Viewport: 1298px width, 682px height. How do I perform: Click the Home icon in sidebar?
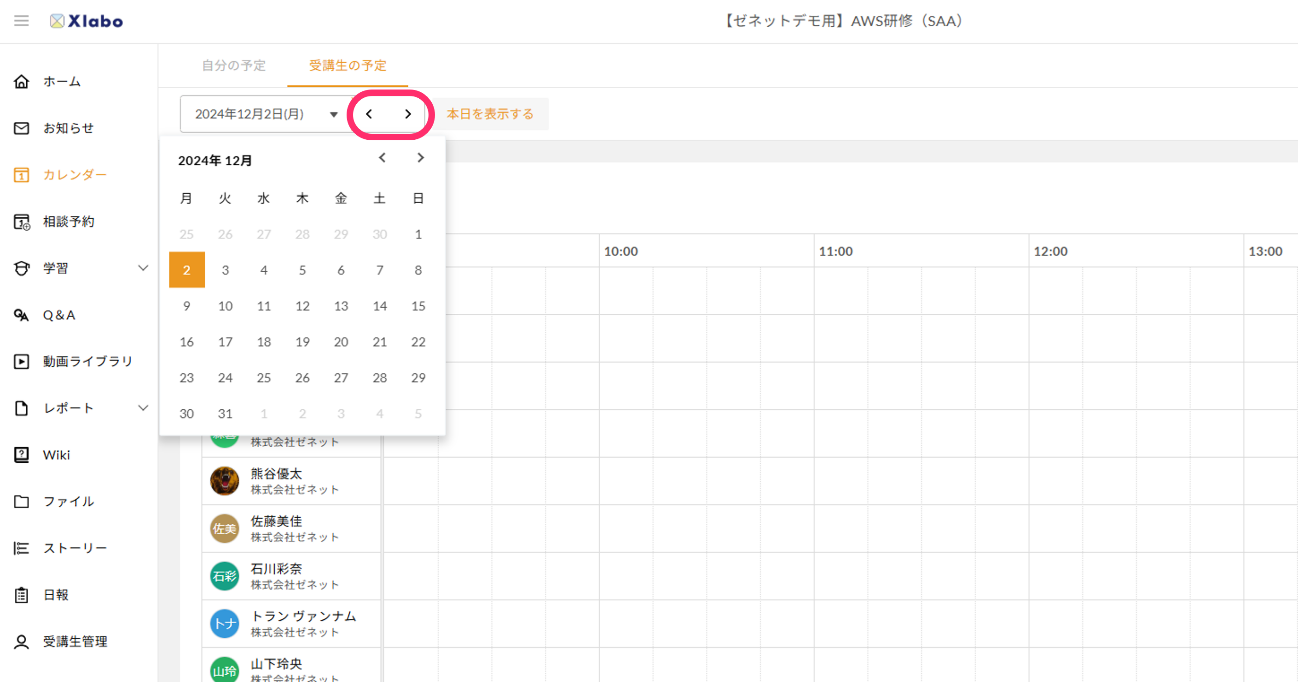click(x=21, y=81)
